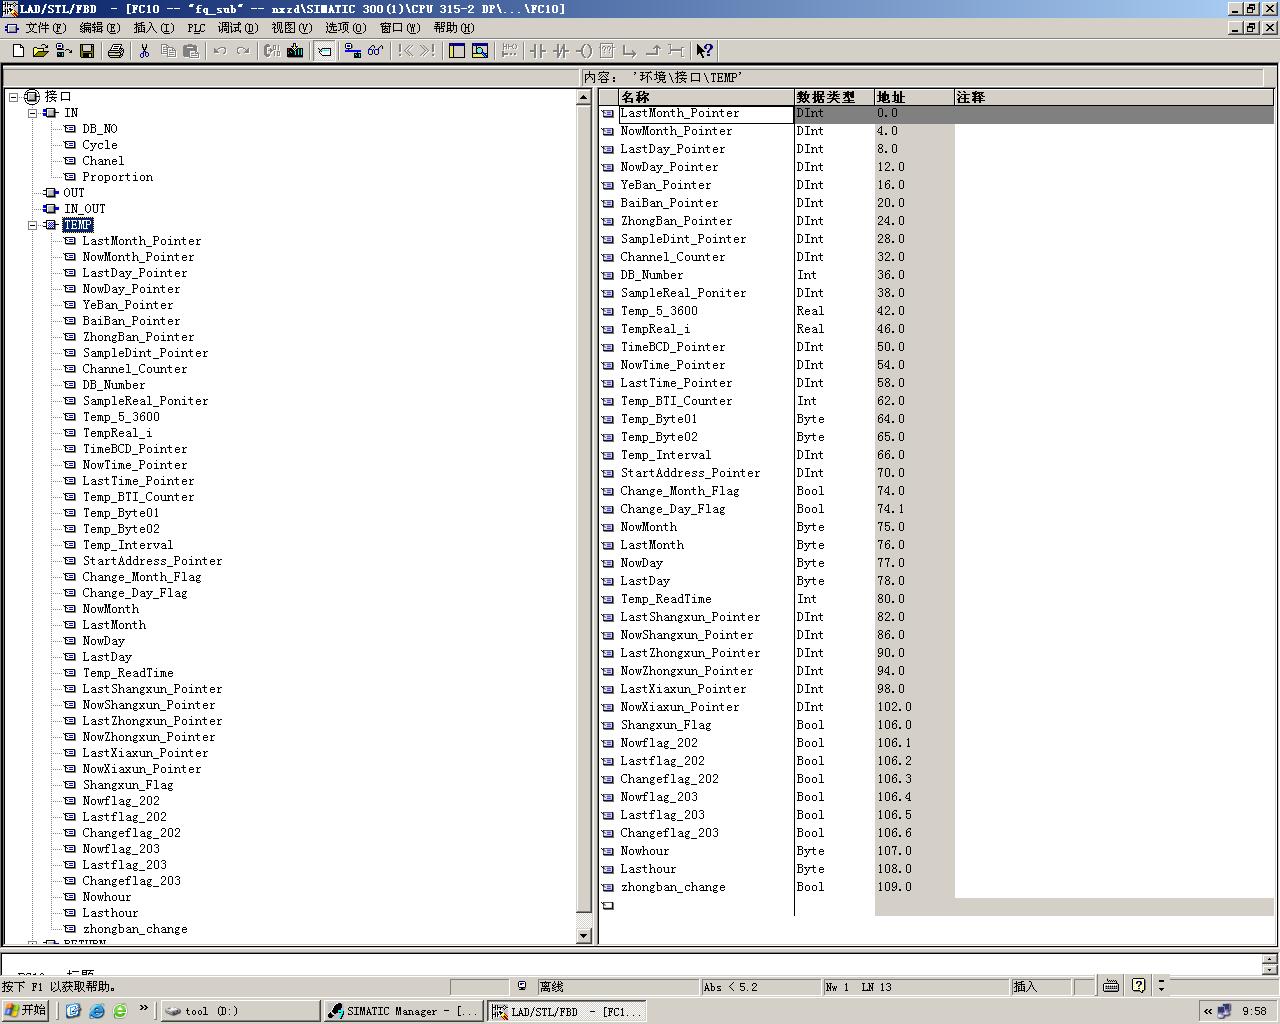Click the tree panel scroll down arrow
The width and height of the screenshot is (1280, 1024).
point(584,935)
